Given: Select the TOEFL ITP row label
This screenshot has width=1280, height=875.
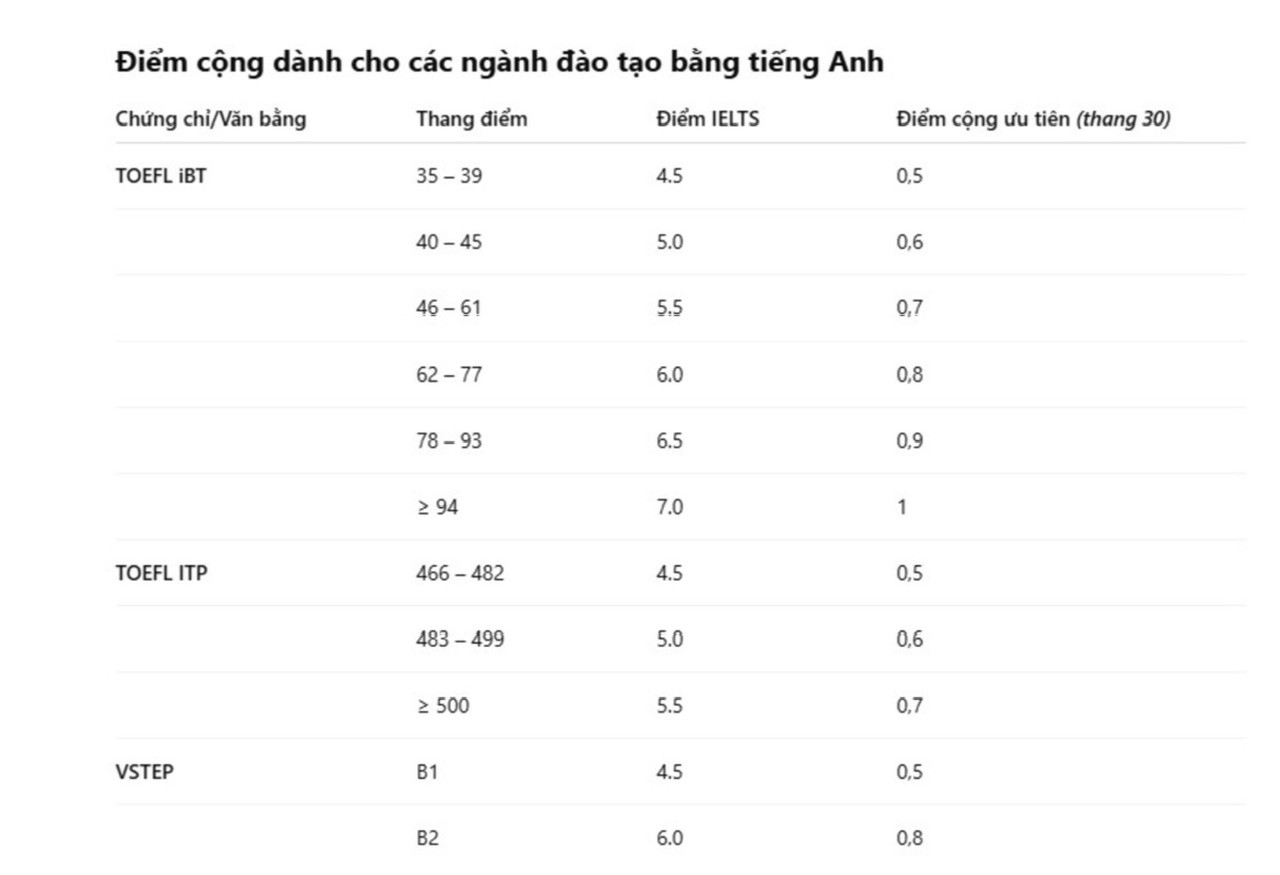Looking at the screenshot, I should tap(162, 573).
